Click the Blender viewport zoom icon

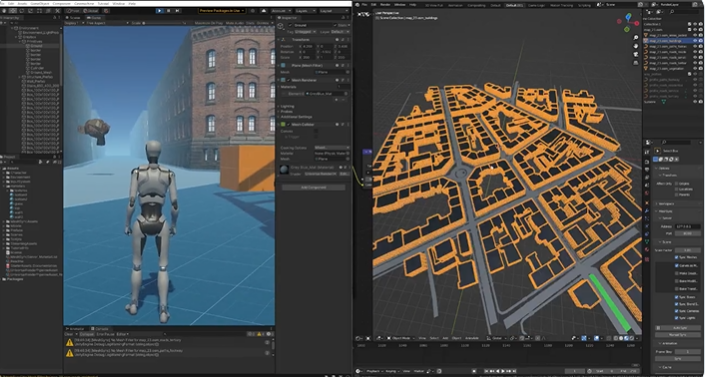tap(636, 38)
